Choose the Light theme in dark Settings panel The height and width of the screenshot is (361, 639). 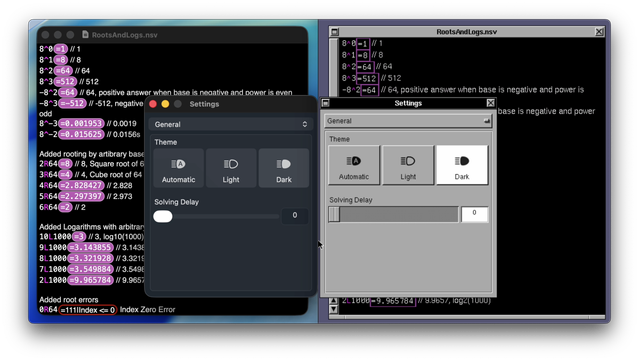[x=231, y=168]
